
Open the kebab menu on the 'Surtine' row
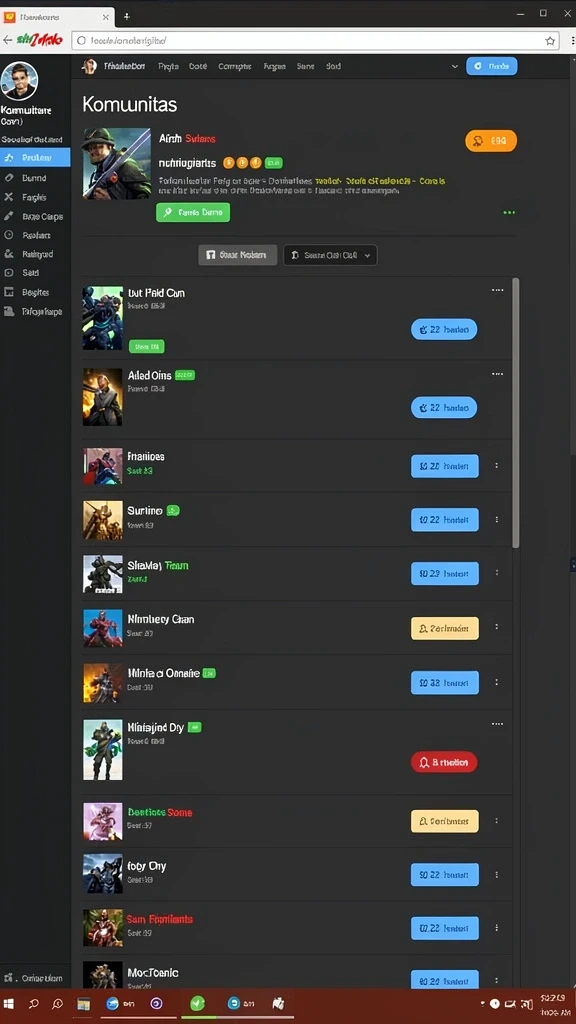click(x=496, y=520)
